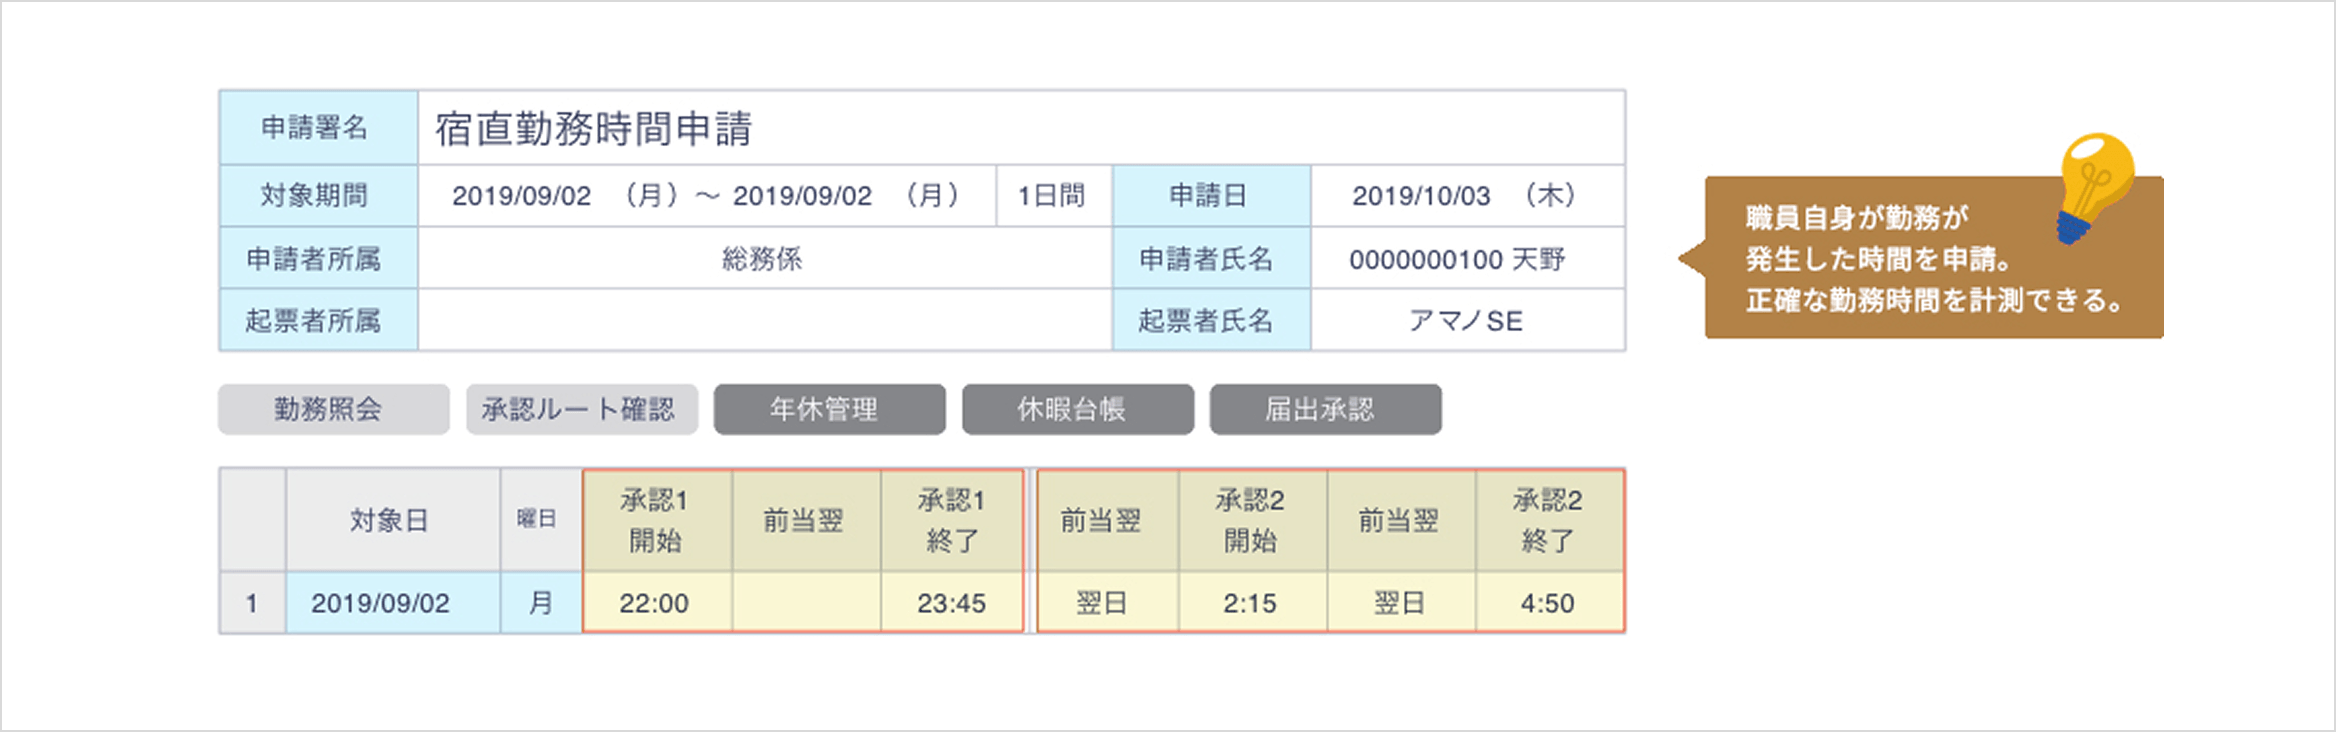Click the 申請者氏名 label cell

coord(1212,258)
